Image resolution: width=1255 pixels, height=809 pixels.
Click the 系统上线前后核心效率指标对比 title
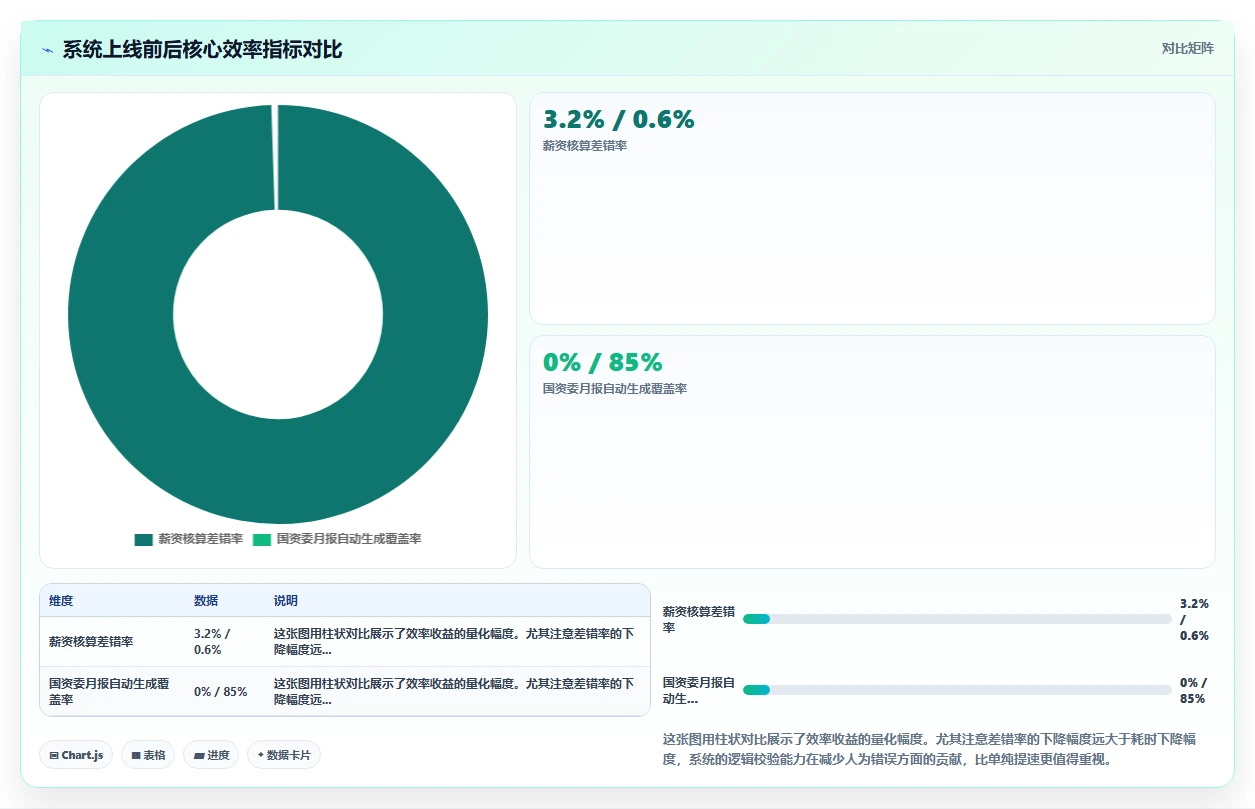point(203,50)
